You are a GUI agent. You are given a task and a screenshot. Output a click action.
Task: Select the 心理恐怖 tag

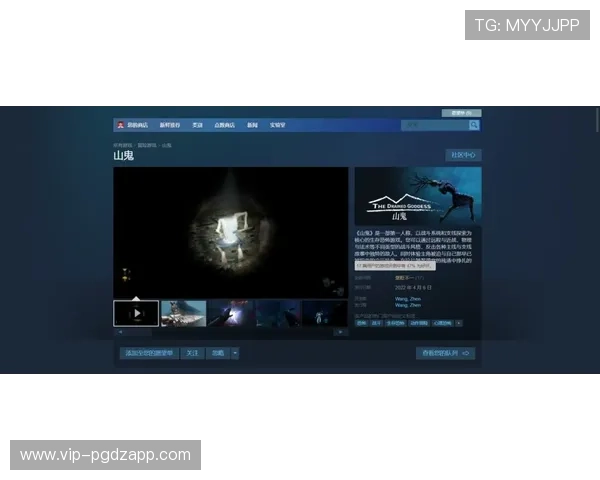click(442, 323)
